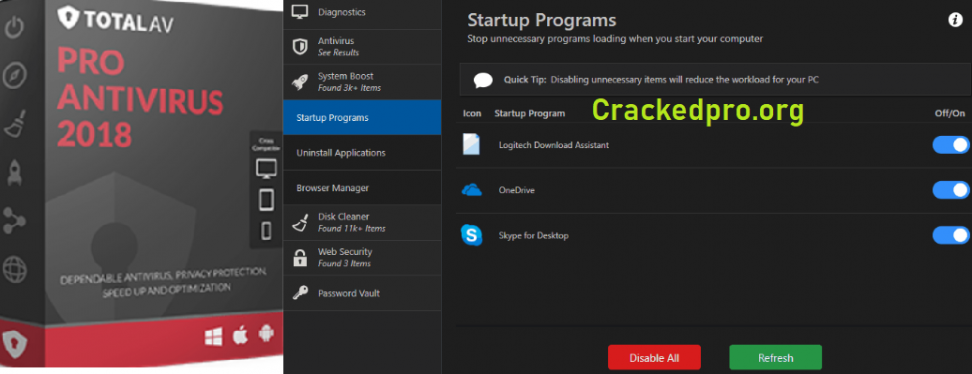
Task: Click the globe web sidebar icon
Action: pos(14,269)
